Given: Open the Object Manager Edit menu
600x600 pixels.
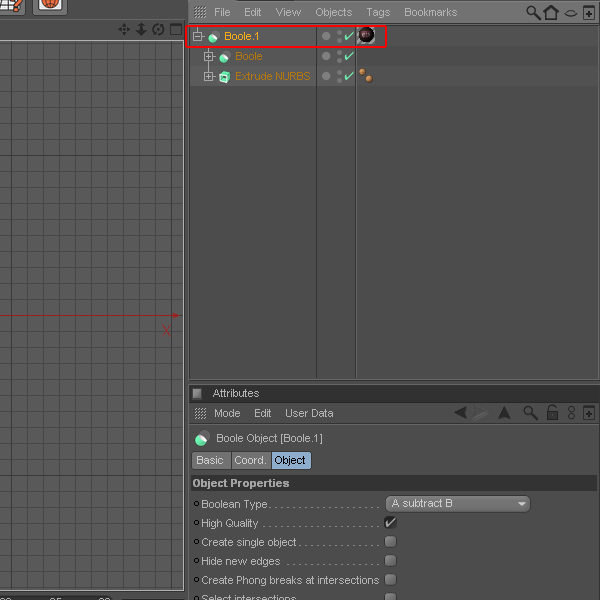Looking at the screenshot, I should tap(253, 12).
